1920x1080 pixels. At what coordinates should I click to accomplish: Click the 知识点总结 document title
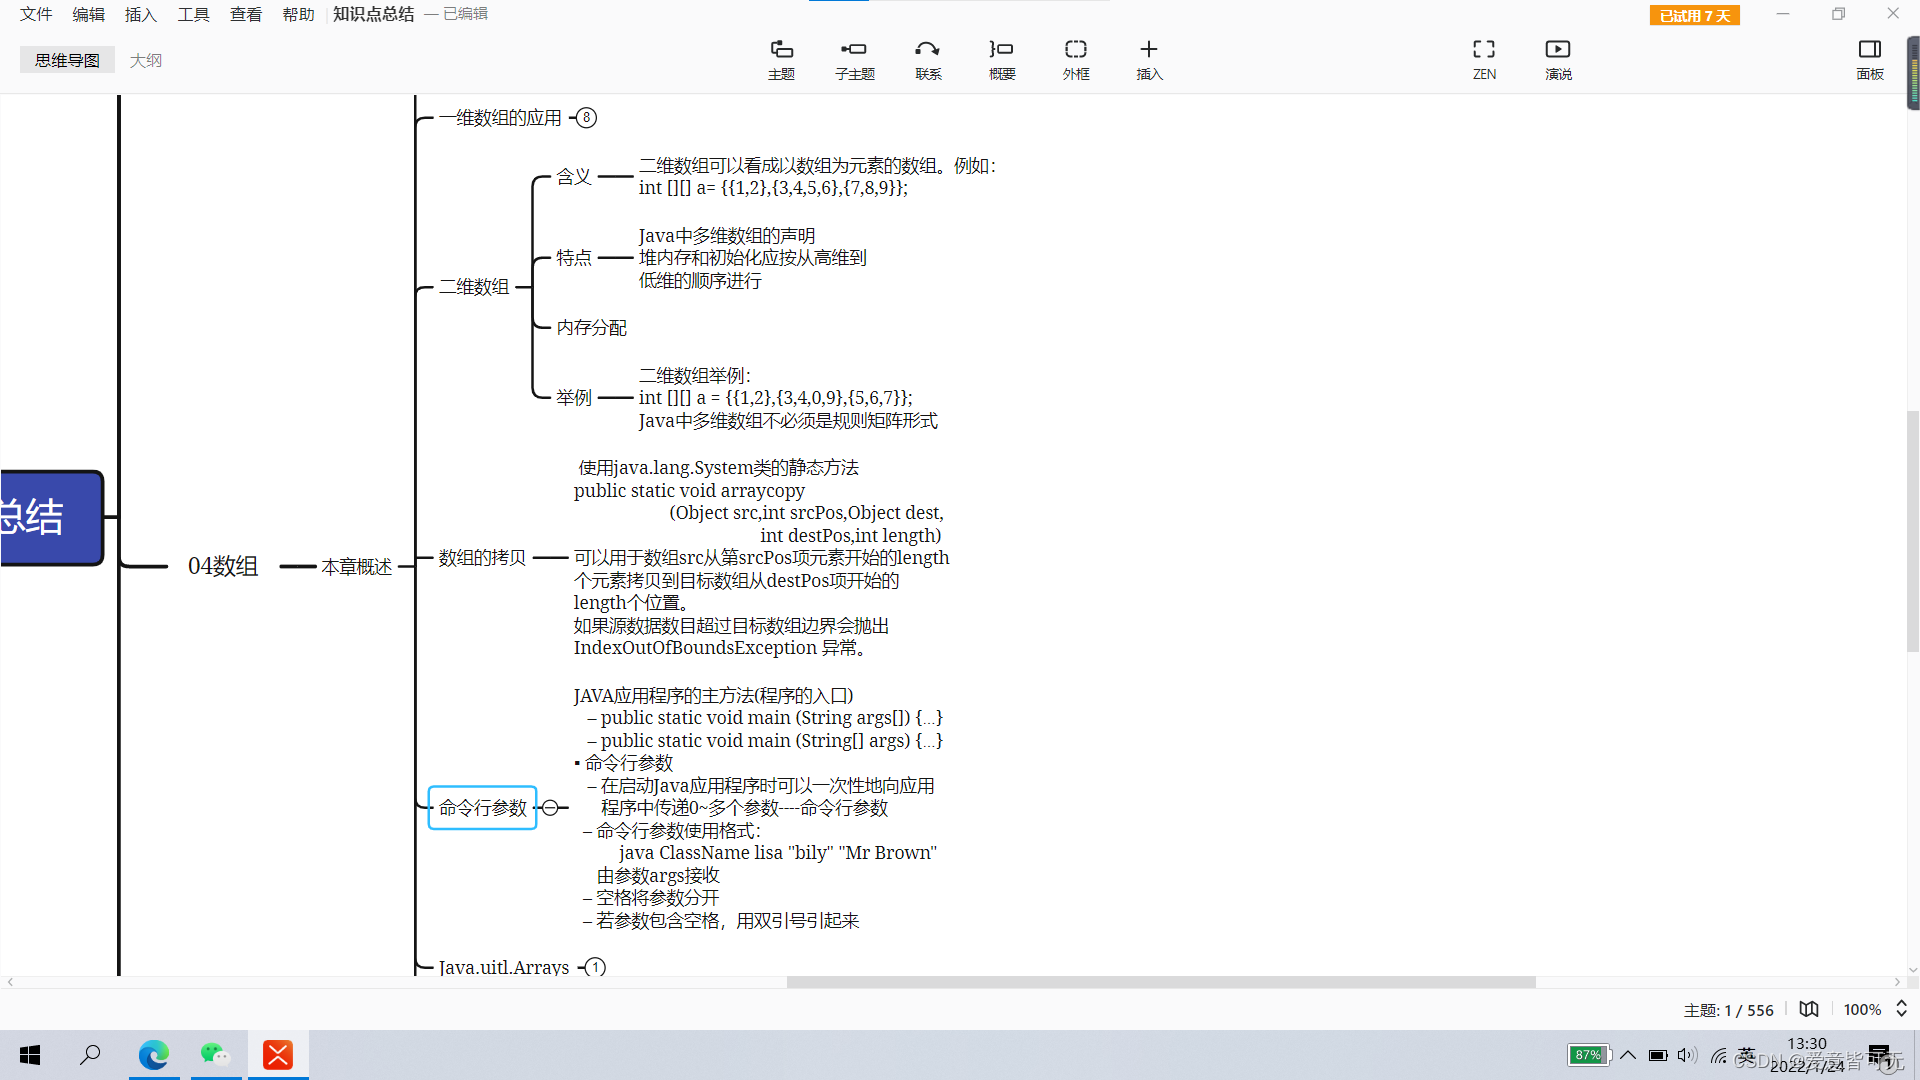[373, 14]
